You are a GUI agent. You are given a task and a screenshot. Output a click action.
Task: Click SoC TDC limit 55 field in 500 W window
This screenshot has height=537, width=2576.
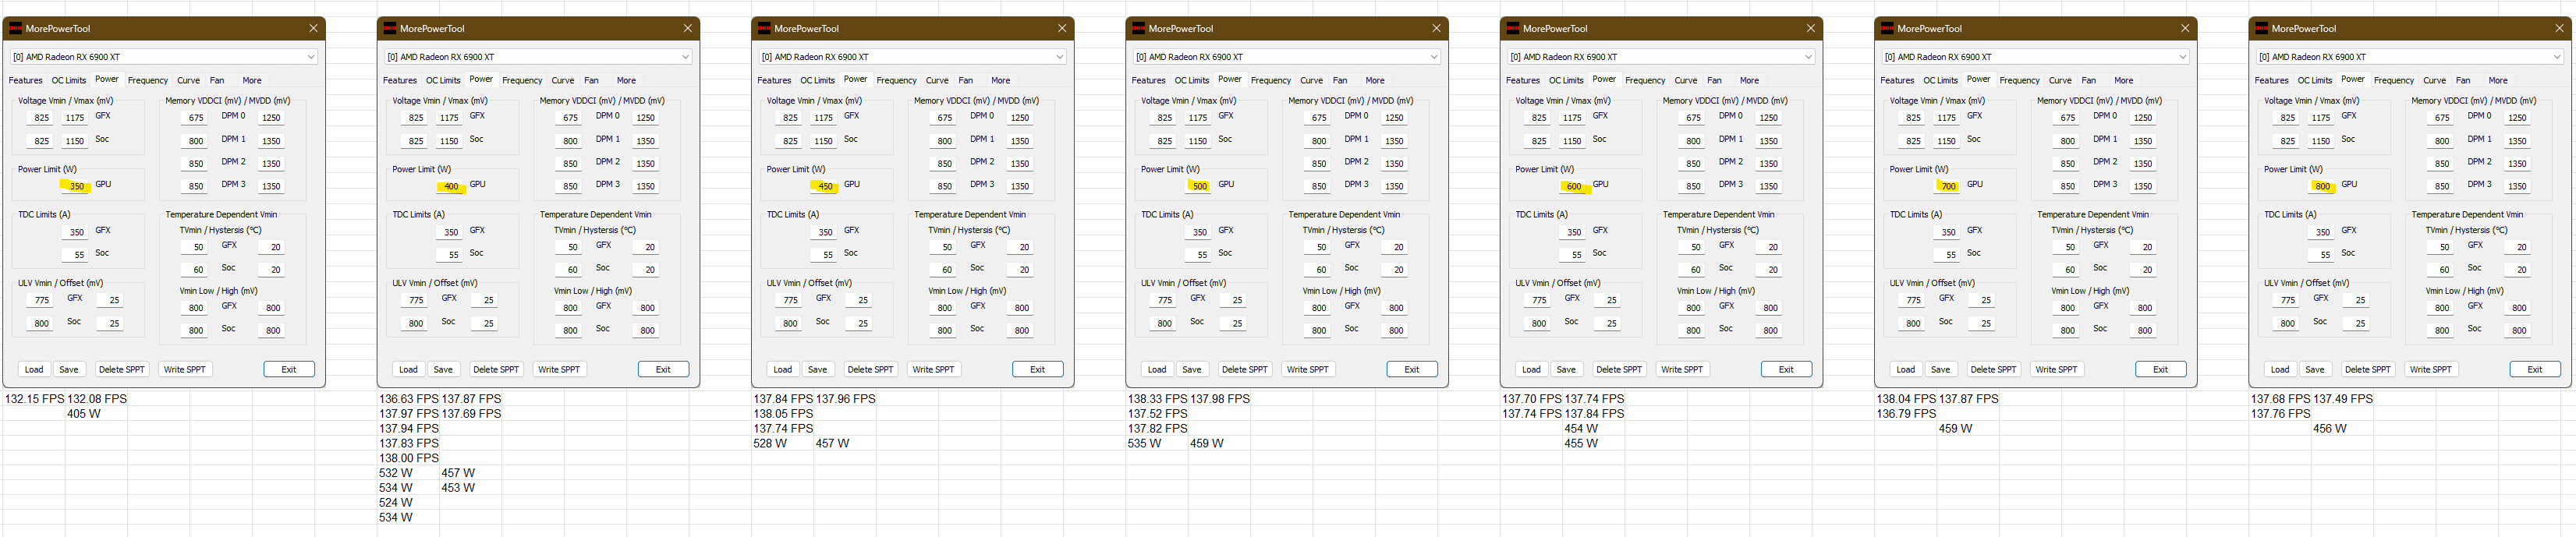(1197, 255)
